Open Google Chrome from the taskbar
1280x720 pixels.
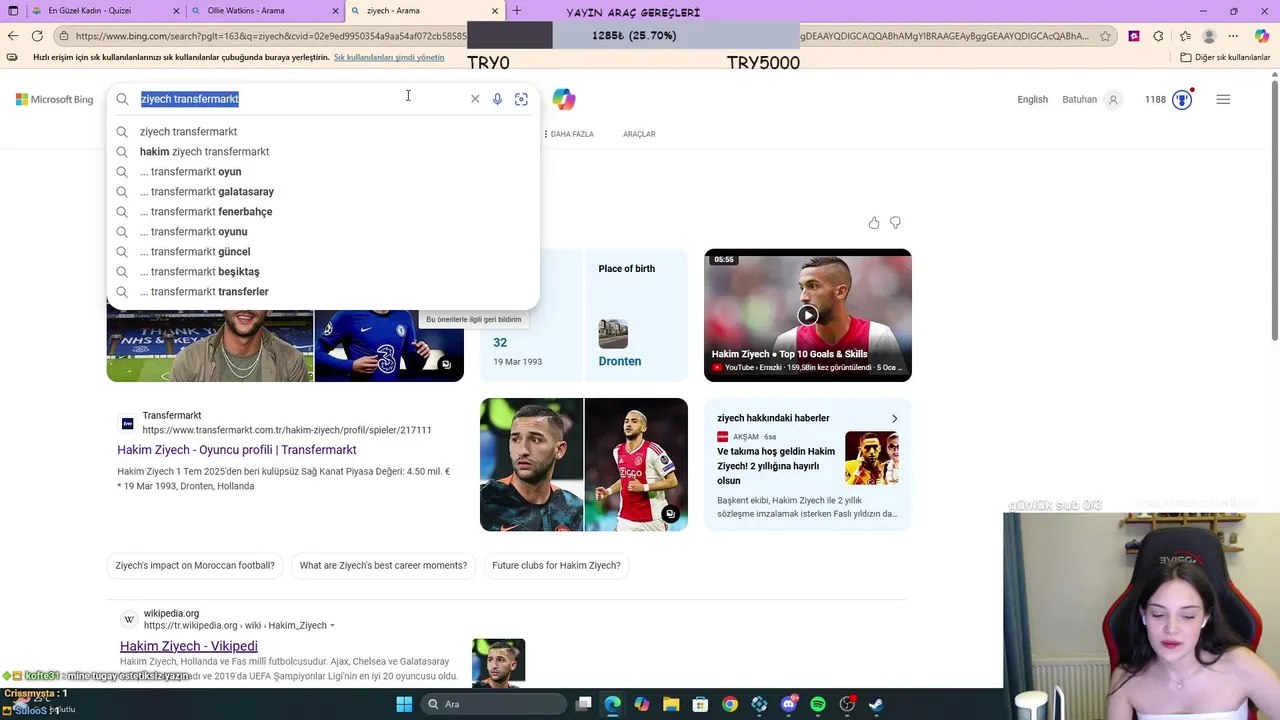[x=730, y=704]
